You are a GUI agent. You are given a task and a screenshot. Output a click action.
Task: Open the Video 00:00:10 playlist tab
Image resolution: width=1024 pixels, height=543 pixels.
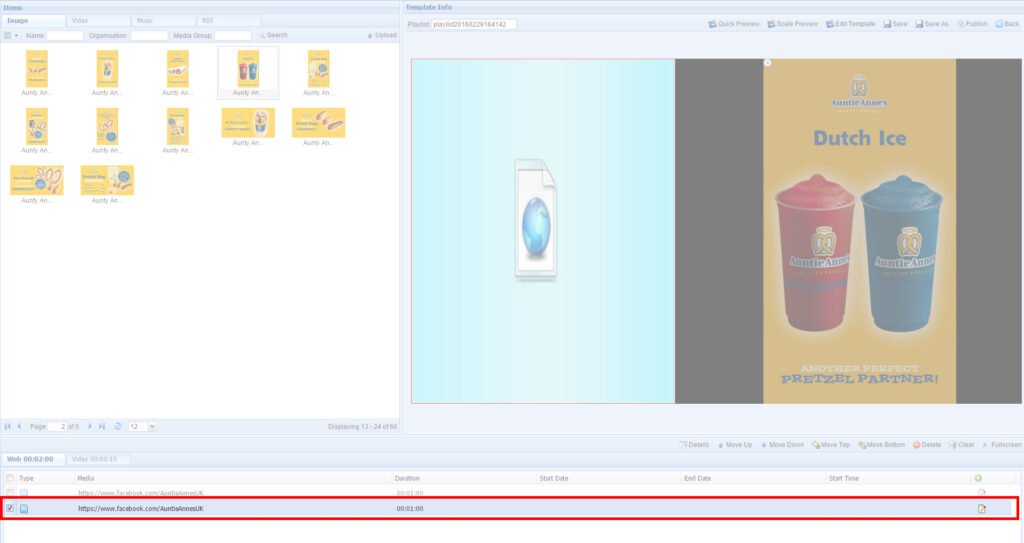pyautogui.click(x=98, y=459)
